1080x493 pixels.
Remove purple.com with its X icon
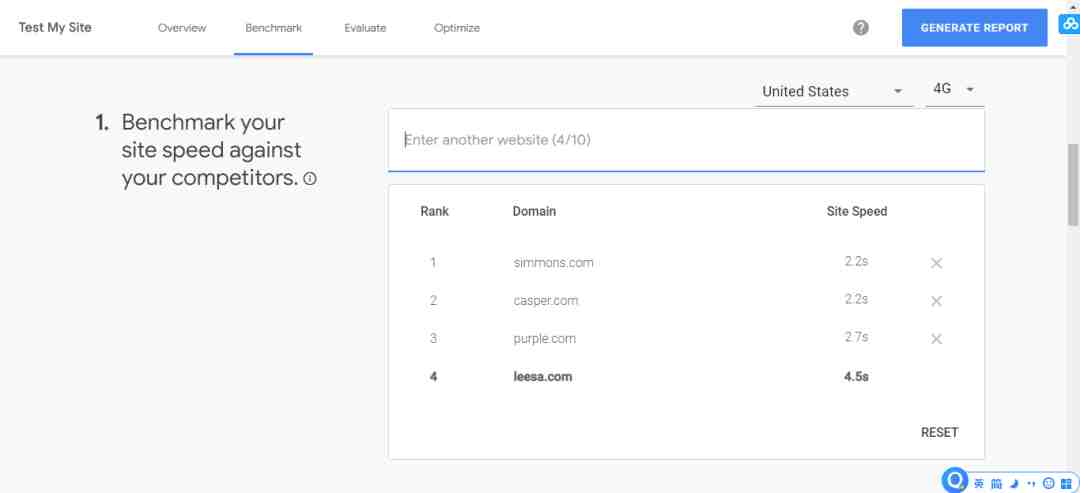(936, 339)
